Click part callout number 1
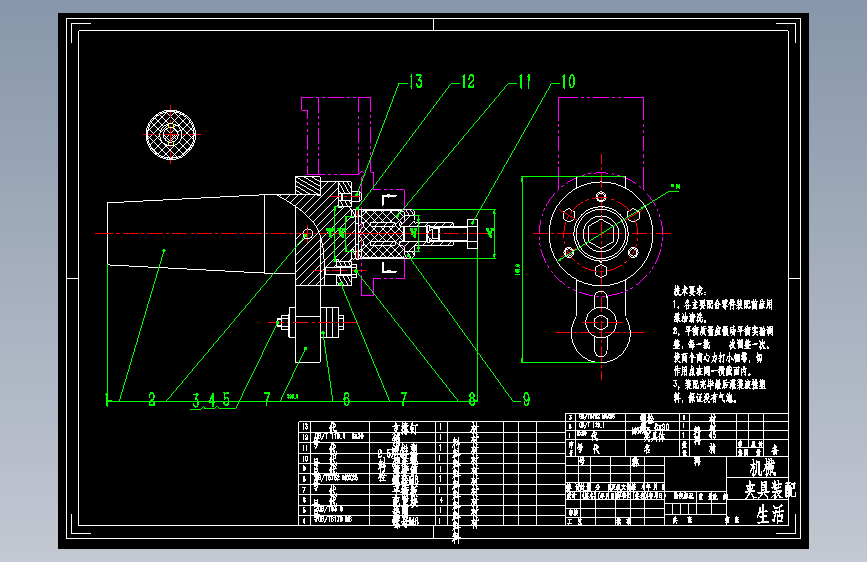 click(107, 399)
